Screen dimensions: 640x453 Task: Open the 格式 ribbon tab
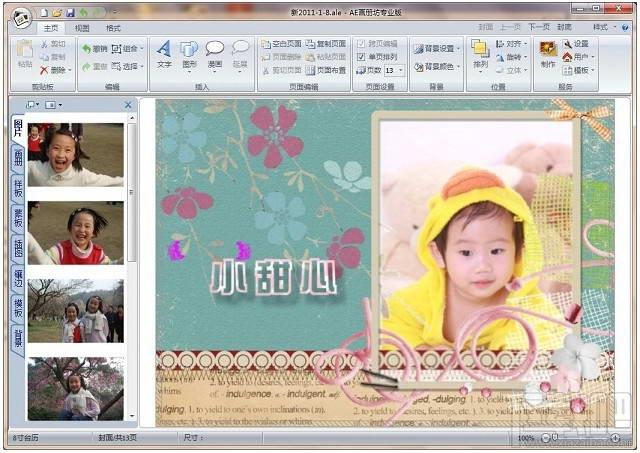(114, 28)
